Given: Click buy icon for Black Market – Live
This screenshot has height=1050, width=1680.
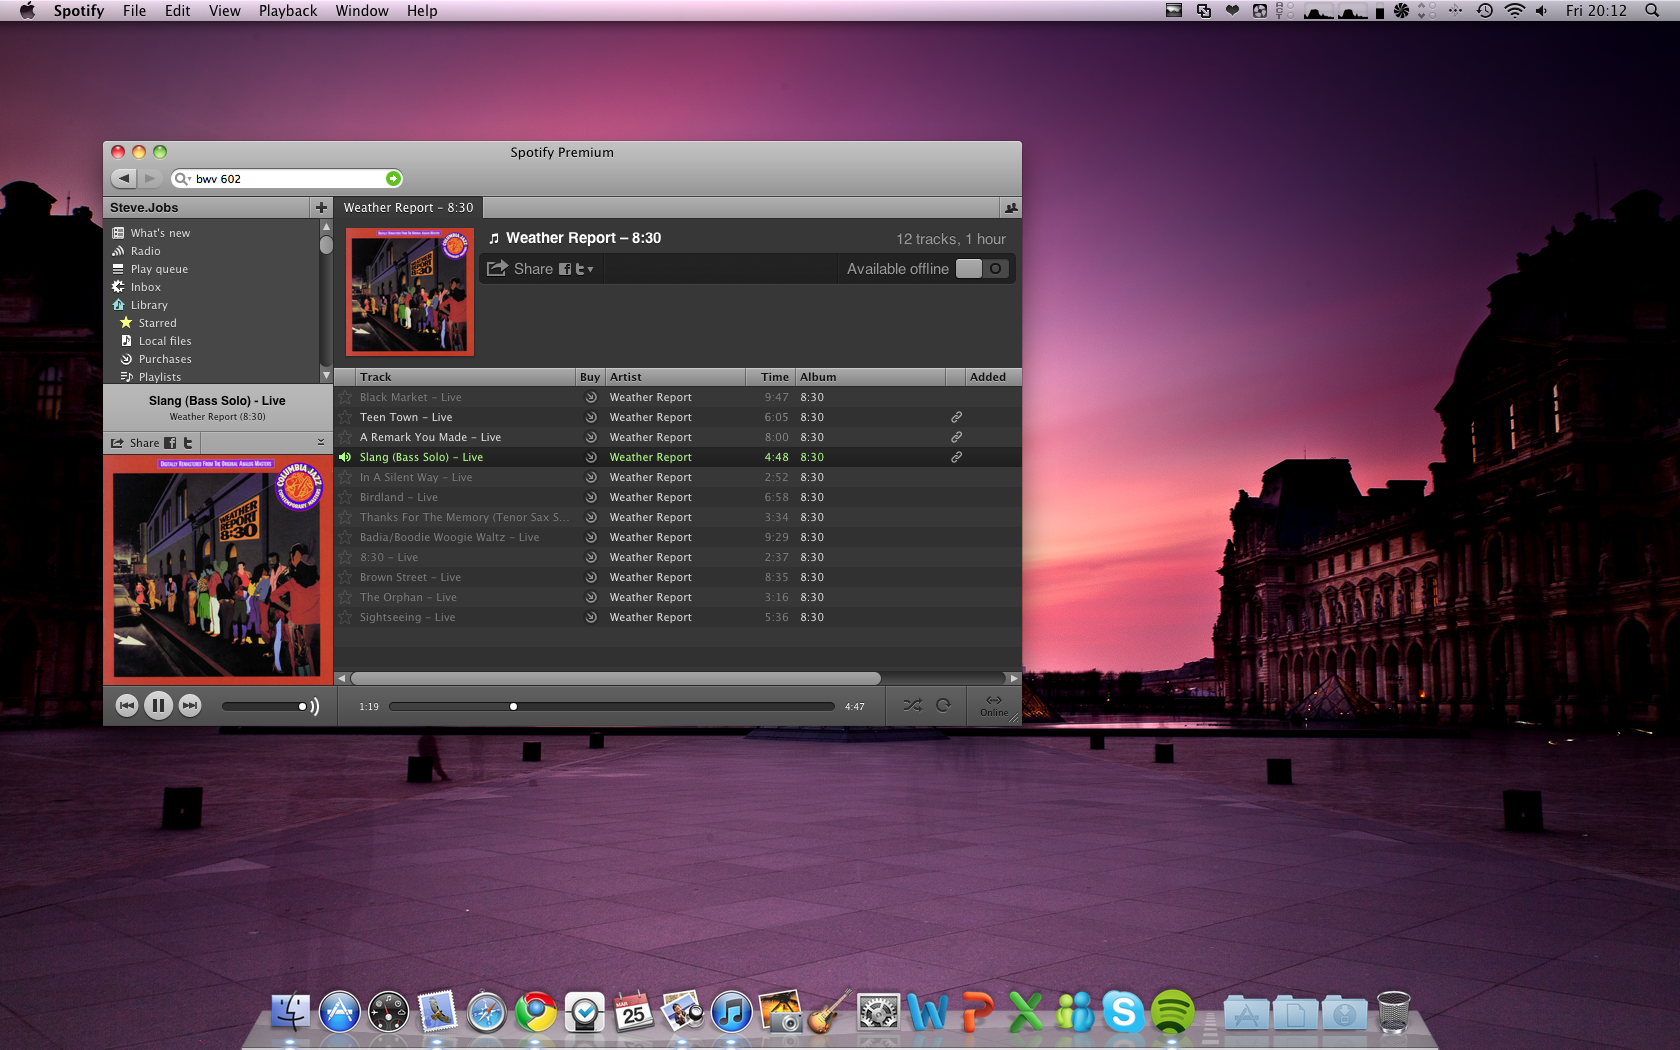Looking at the screenshot, I should pos(591,397).
